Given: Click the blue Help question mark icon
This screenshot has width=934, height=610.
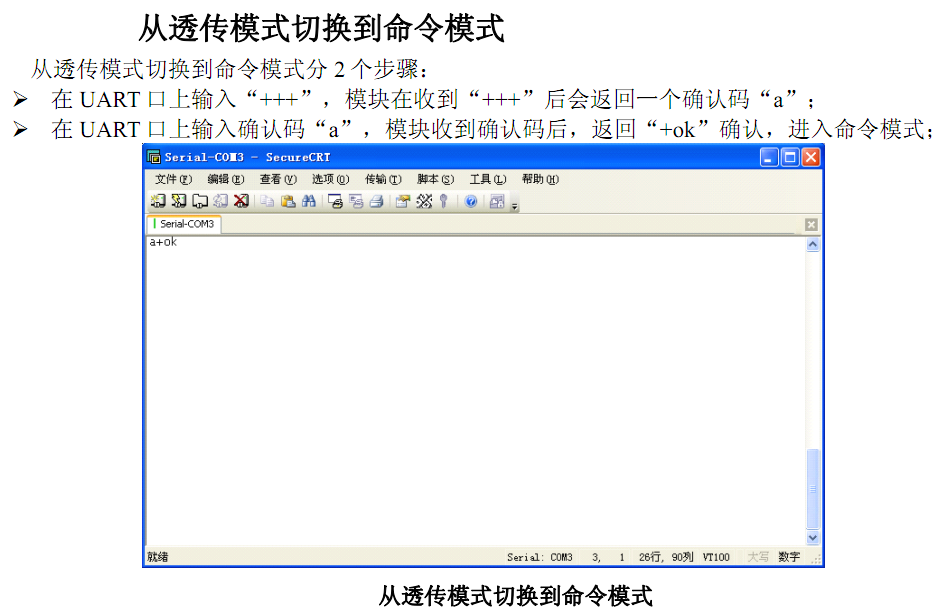Looking at the screenshot, I should tap(470, 201).
